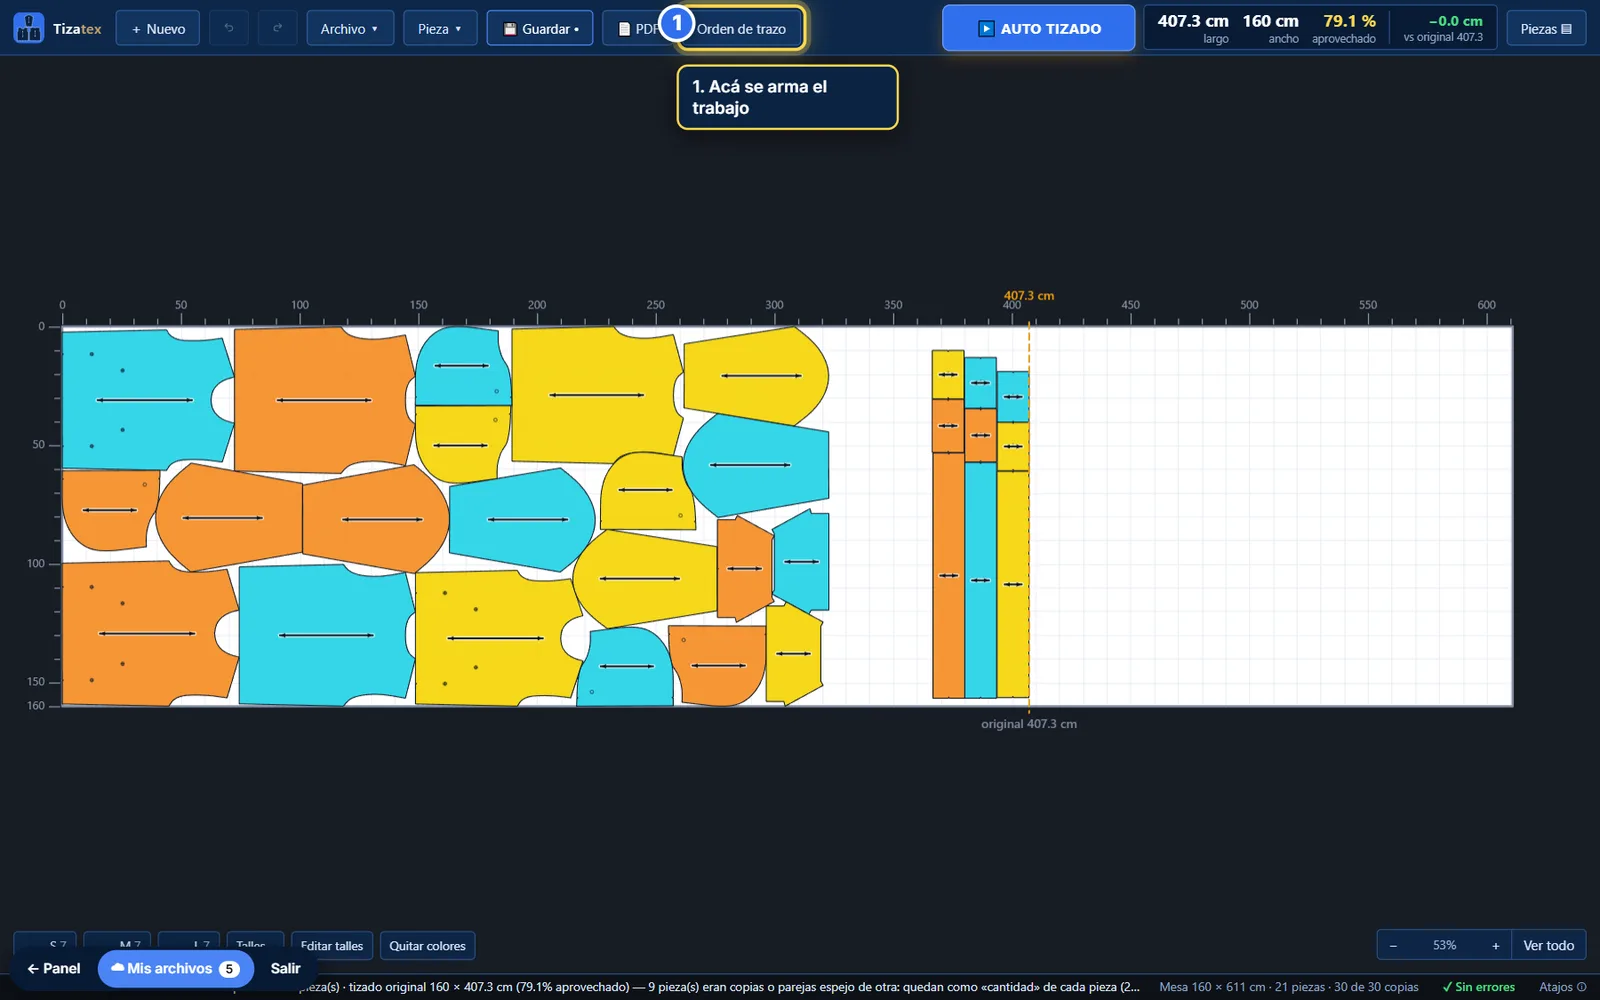This screenshot has height=1000, width=1600.
Task: Zoom in with the plus button
Action: coord(1496,945)
